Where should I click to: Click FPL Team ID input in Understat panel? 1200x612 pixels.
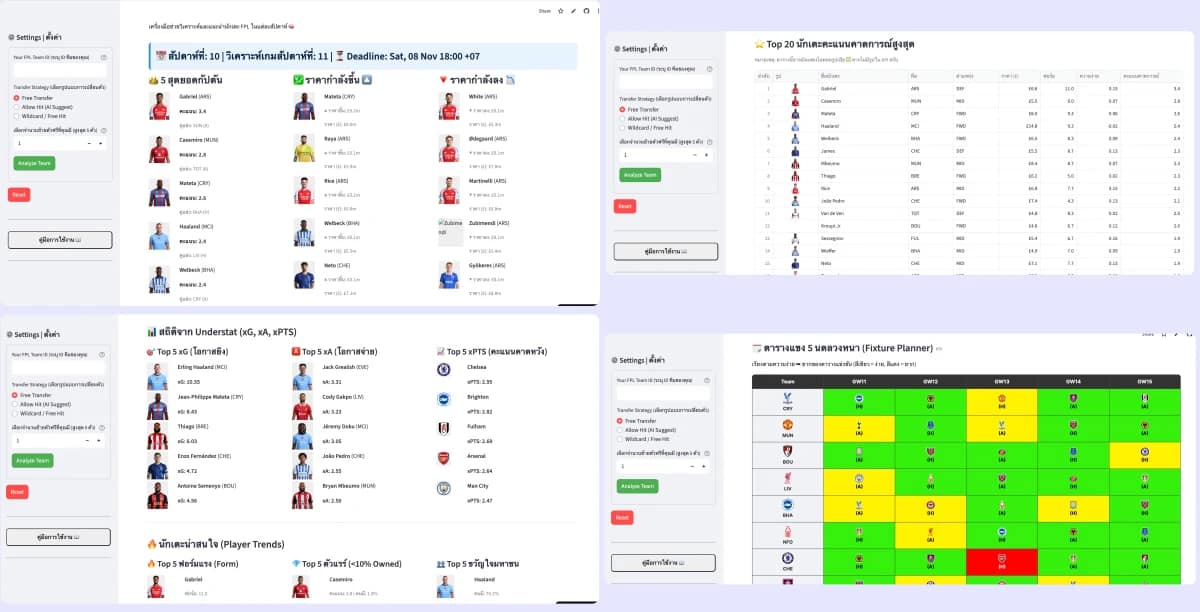[x=59, y=367]
